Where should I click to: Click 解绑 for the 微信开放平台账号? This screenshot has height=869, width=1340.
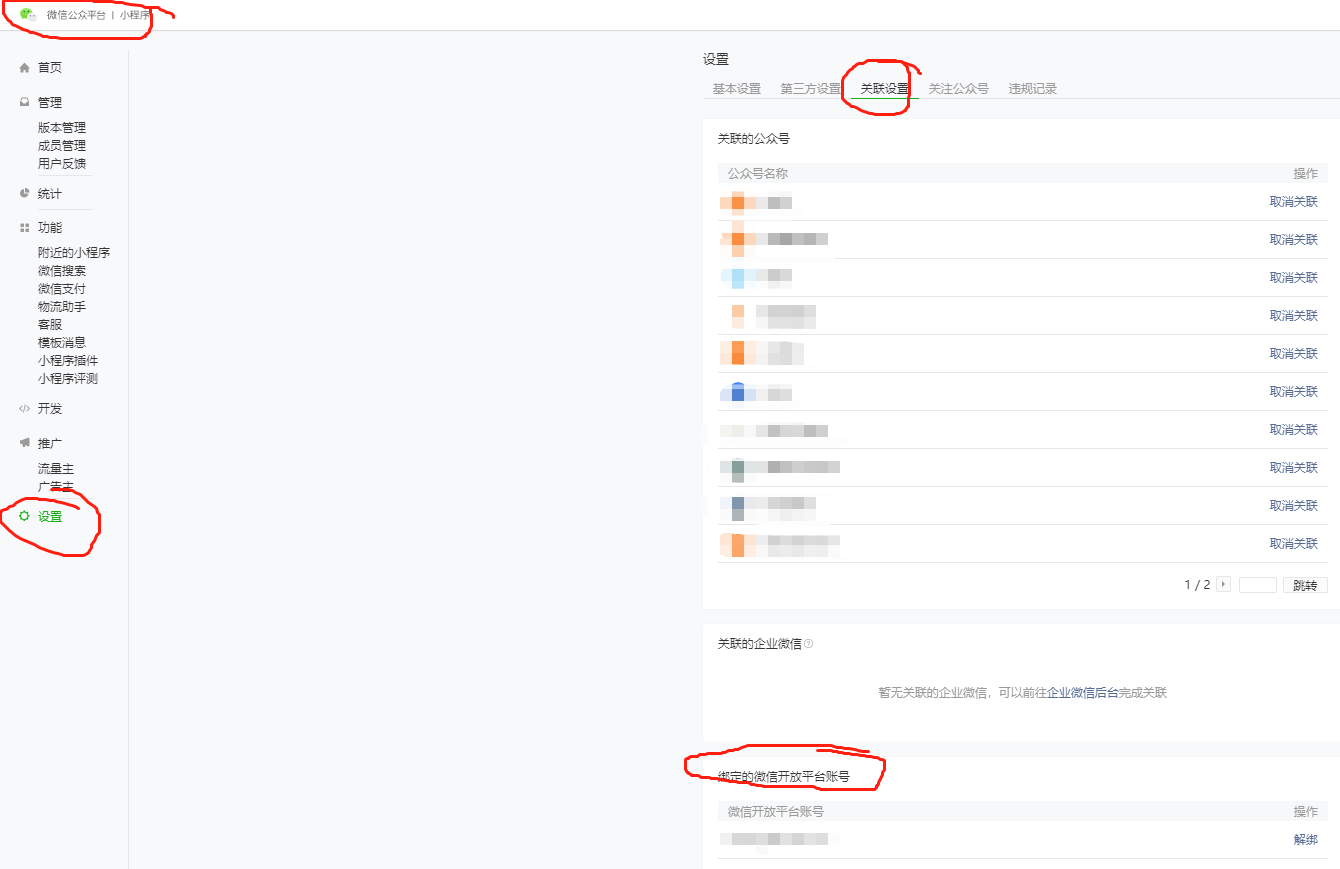(x=1306, y=840)
